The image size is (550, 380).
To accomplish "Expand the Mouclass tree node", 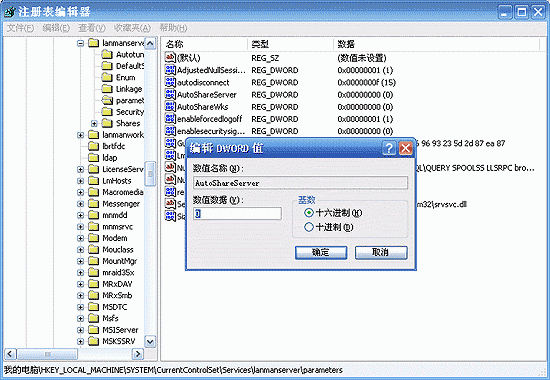I will (x=81, y=250).
